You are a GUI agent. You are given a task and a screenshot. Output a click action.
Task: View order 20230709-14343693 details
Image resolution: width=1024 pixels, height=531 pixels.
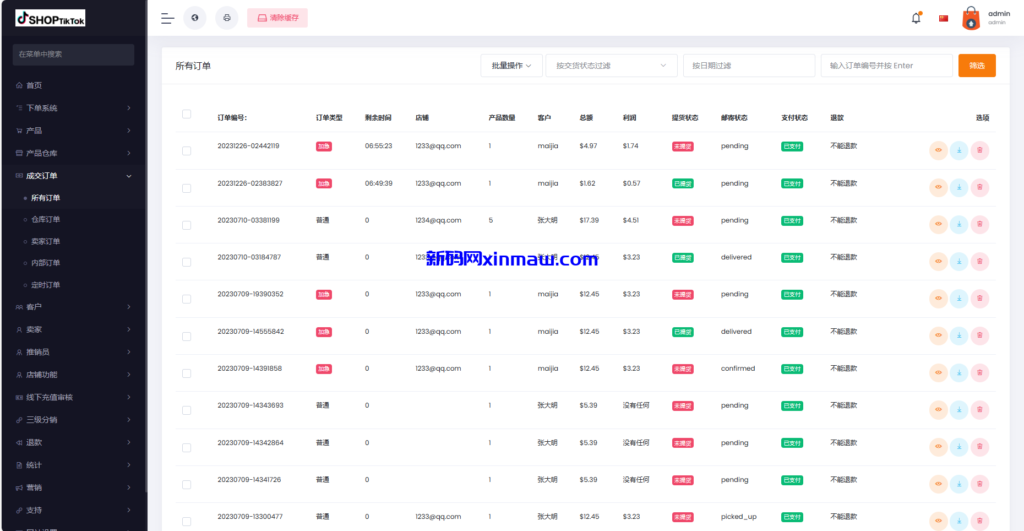(938, 410)
